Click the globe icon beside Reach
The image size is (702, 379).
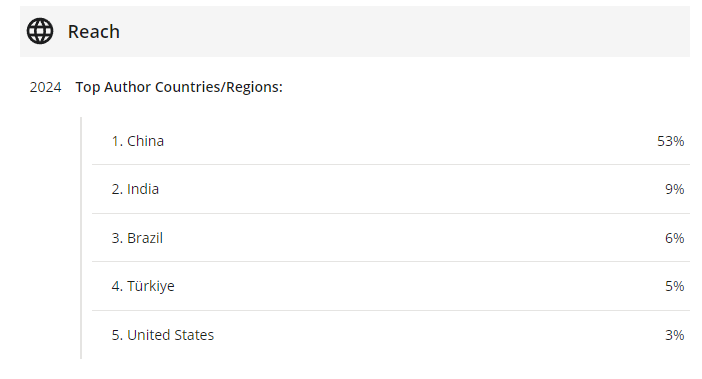[x=40, y=31]
